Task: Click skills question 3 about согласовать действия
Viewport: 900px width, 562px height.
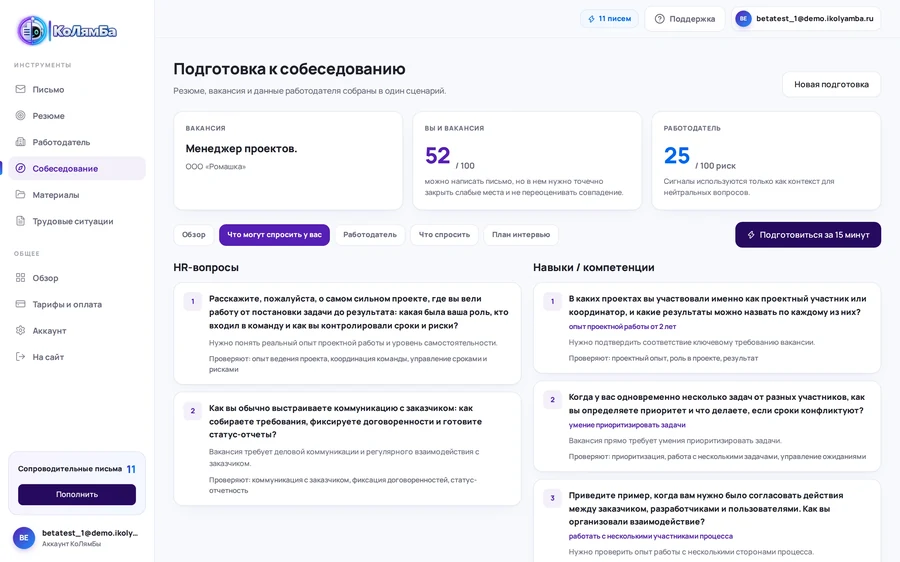Action: (x=707, y=521)
